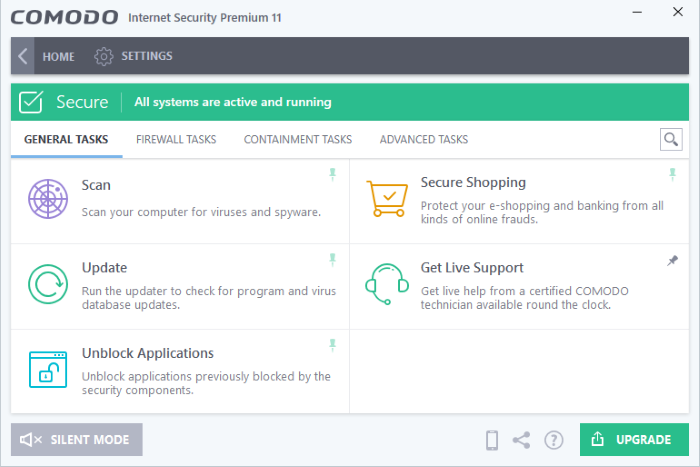700x467 pixels.
Task: Click the Unblock Applications lock icon
Action: coord(48,370)
